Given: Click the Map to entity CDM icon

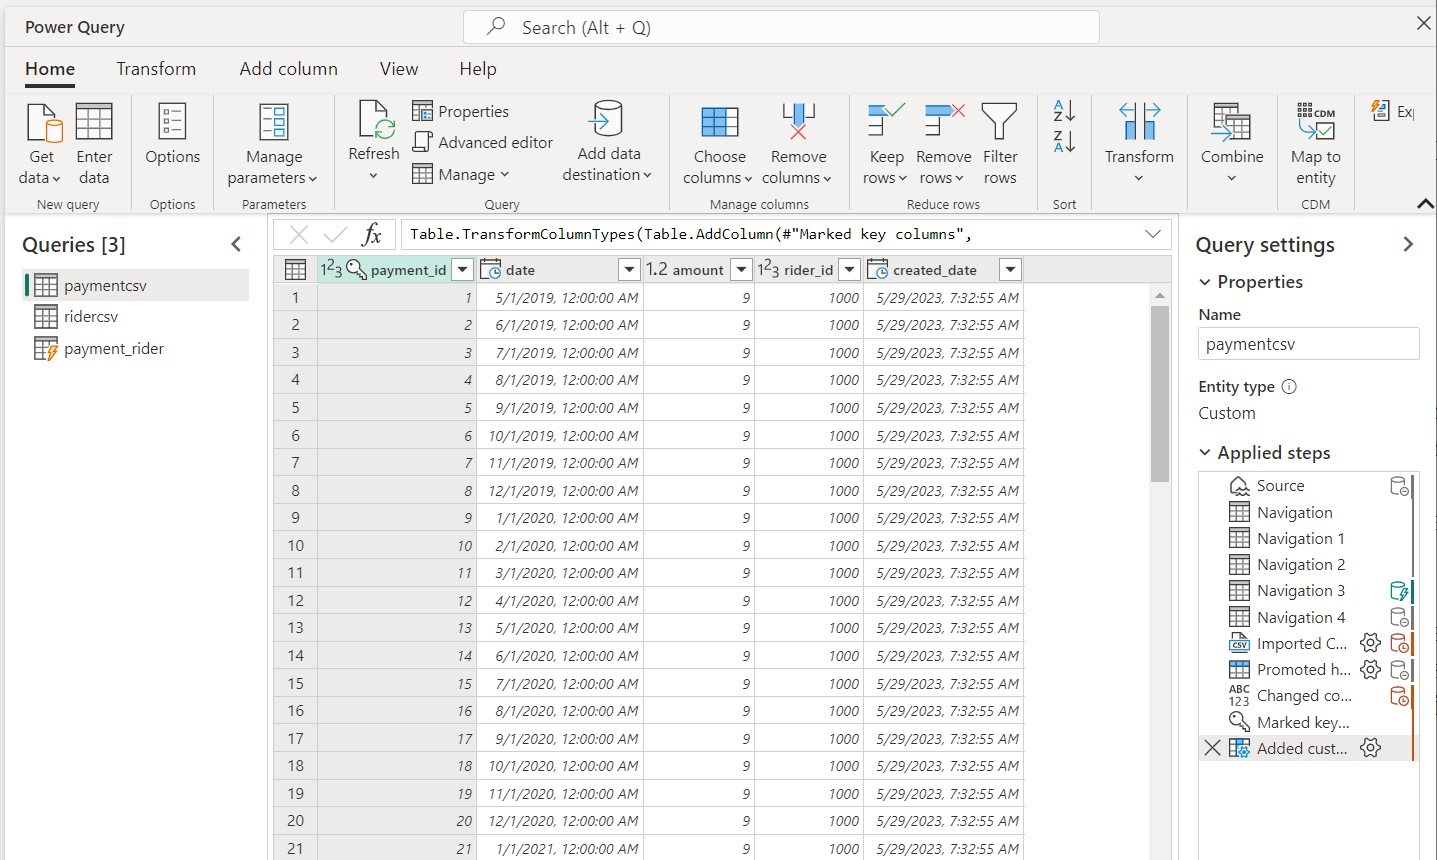Looking at the screenshot, I should pyautogui.click(x=1315, y=122).
